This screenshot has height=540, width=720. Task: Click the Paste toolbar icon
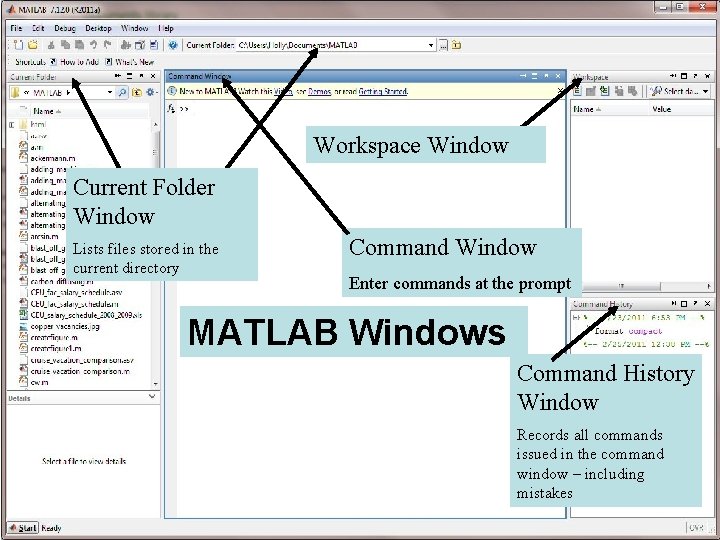tap(79, 45)
